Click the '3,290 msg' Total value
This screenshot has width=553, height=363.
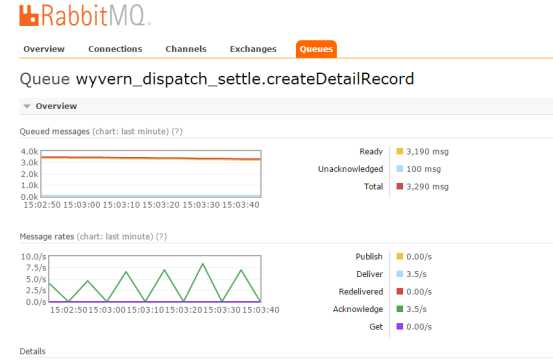[x=427, y=187]
